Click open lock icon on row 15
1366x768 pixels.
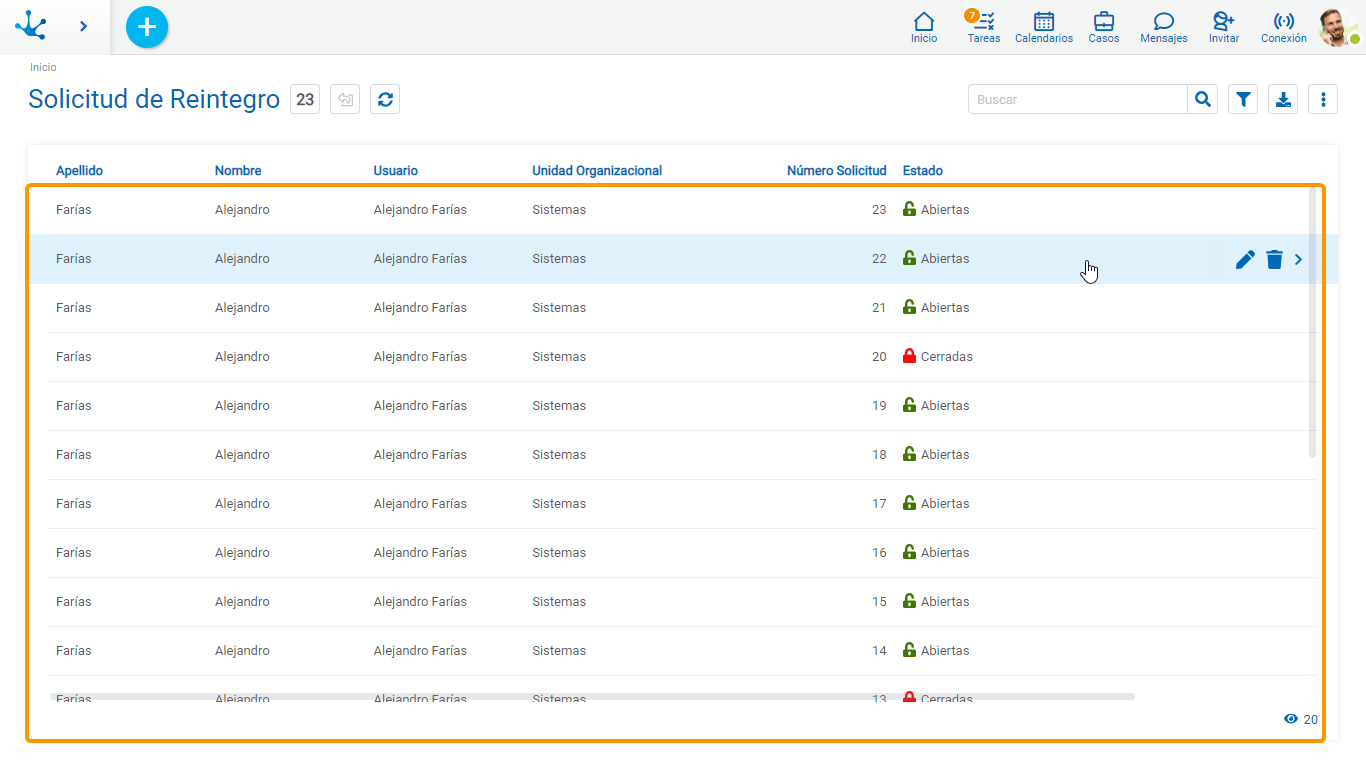pos(909,601)
